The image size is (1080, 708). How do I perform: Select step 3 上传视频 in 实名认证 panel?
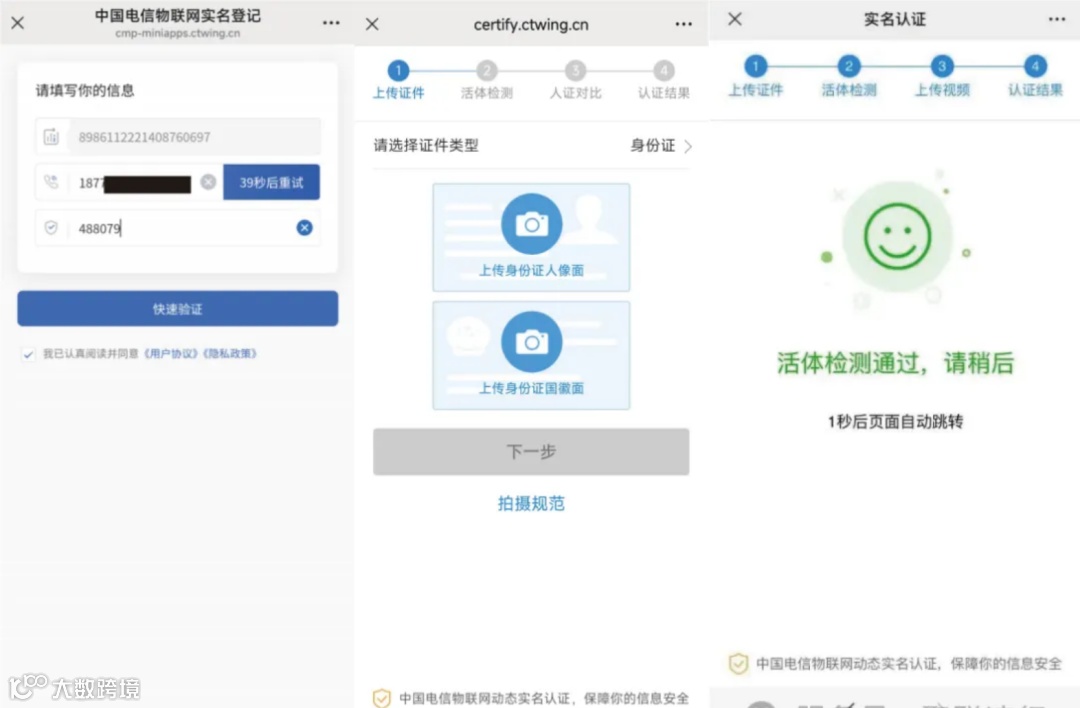point(942,76)
